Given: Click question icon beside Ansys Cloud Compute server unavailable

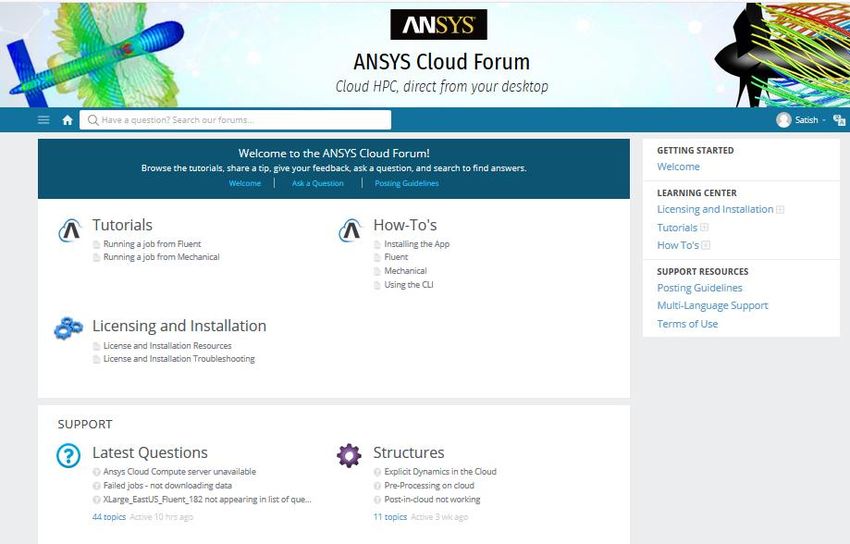Looking at the screenshot, I should (x=96, y=472).
